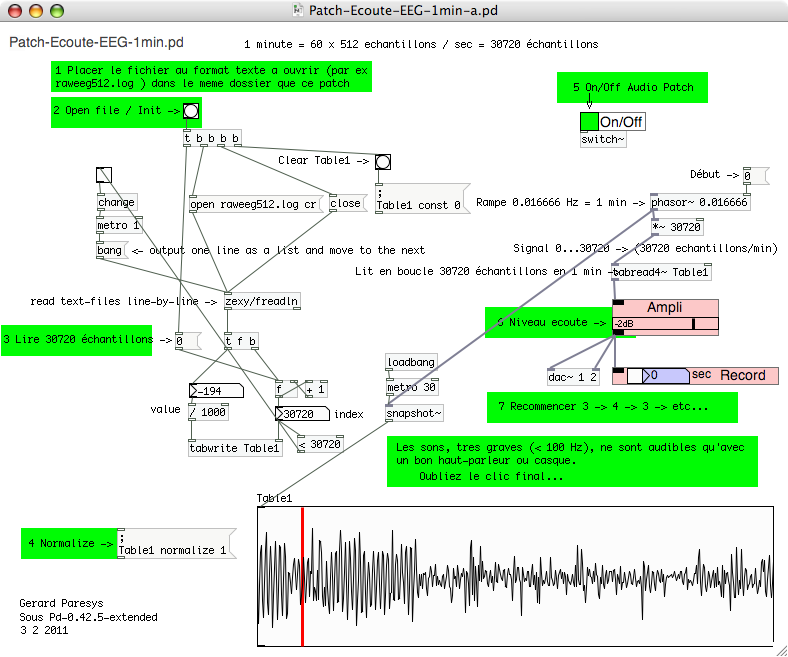
Task: Click the 'Ampli' label
Action: point(664,307)
